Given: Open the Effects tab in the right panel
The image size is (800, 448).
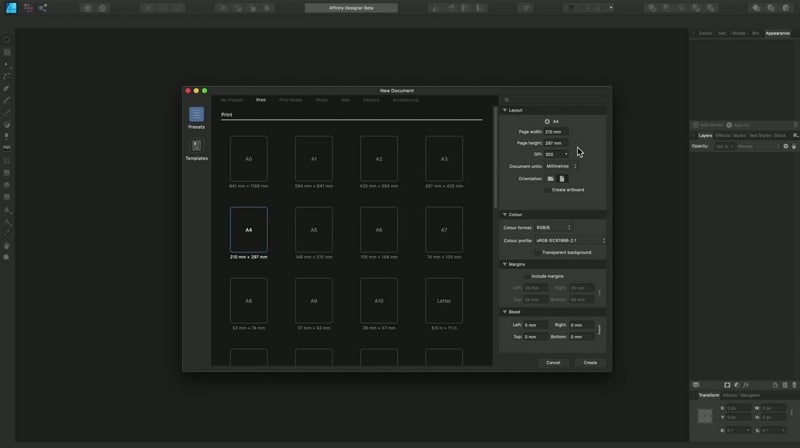Looking at the screenshot, I should click(x=722, y=136).
